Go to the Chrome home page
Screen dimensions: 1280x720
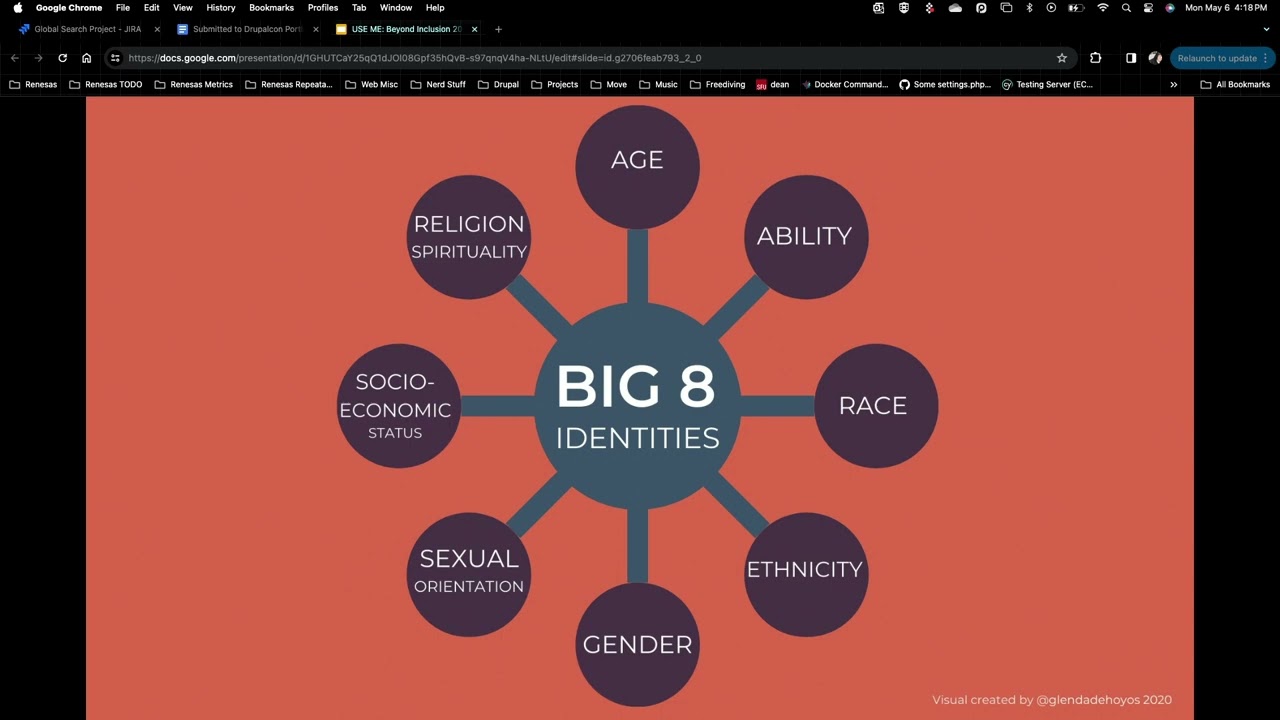(x=86, y=58)
